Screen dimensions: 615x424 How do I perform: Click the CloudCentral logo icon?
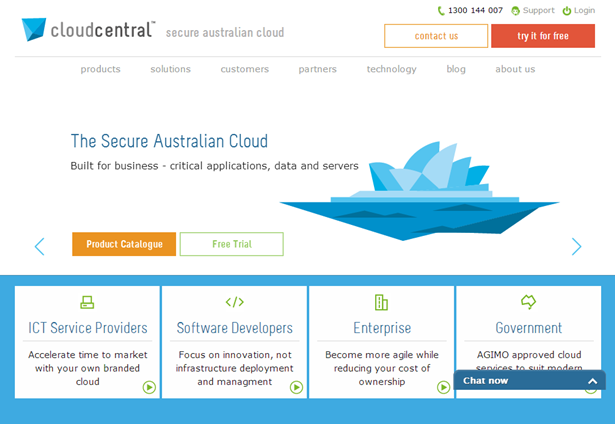(x=35, y=29)
